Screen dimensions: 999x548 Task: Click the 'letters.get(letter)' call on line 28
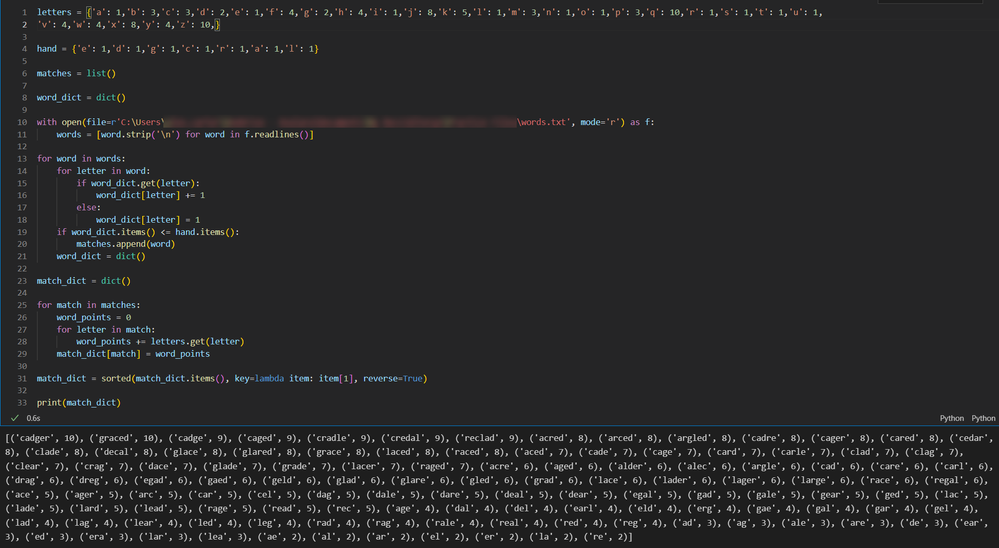(x=198, y=342)
